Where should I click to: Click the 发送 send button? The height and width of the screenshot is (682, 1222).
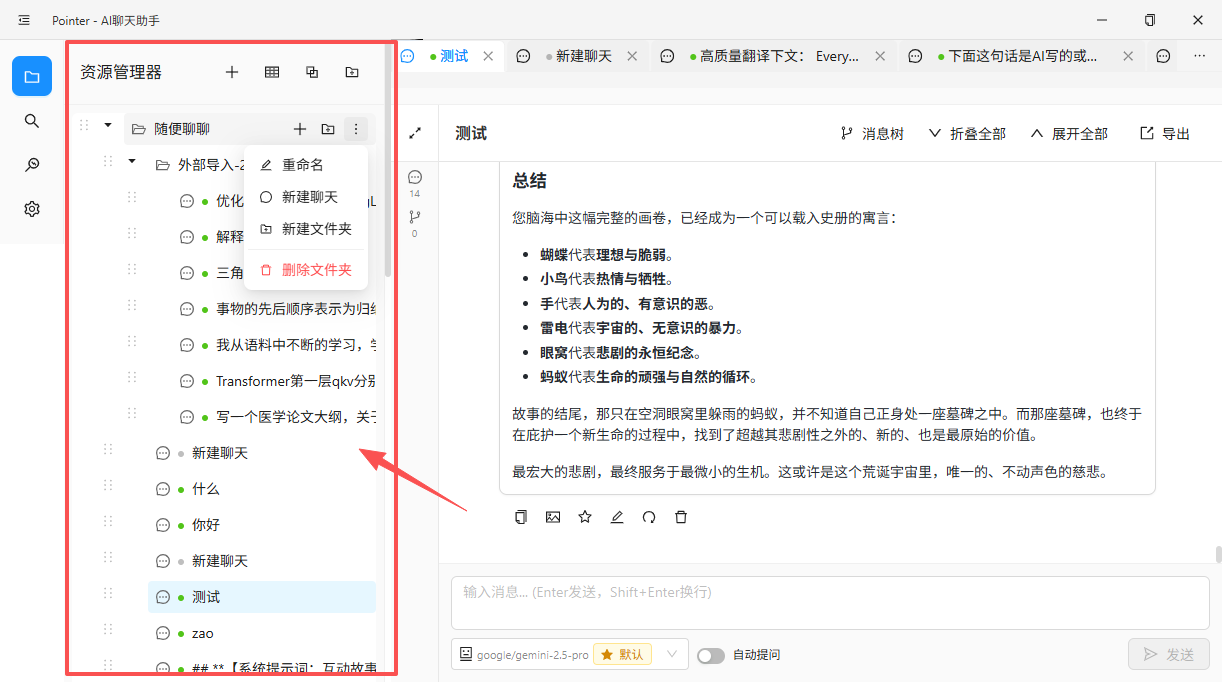(1169, 655)
